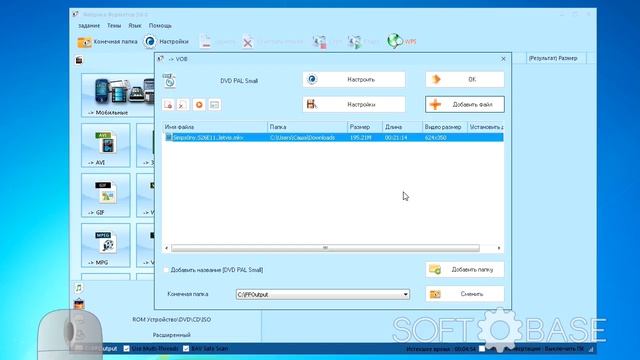This screenshot has width=640, height=360.
Task: Select the video category clapperboard icon in sidebar
Action: [x=79, y=60]
